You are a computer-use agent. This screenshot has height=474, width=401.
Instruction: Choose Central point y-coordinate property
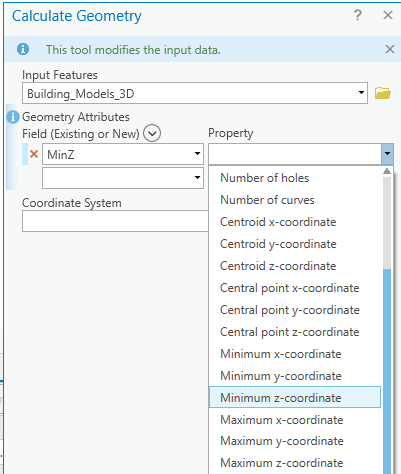290,310
